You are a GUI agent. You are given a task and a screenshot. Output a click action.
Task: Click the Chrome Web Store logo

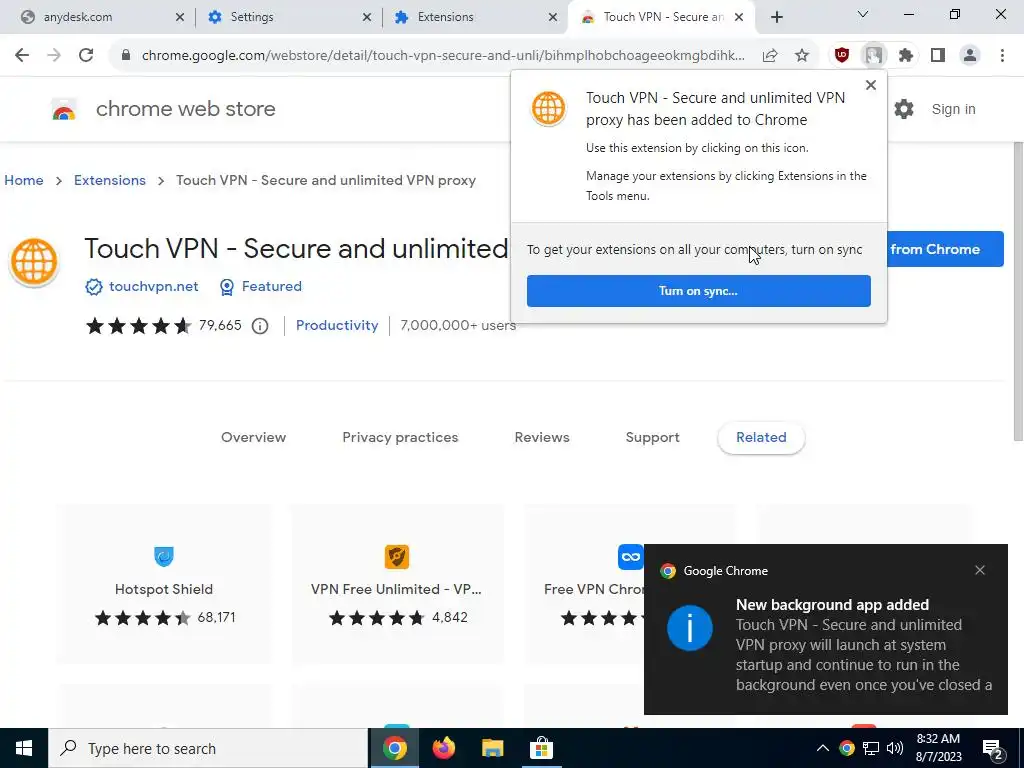pyautogui.click(x=64, y=110)
